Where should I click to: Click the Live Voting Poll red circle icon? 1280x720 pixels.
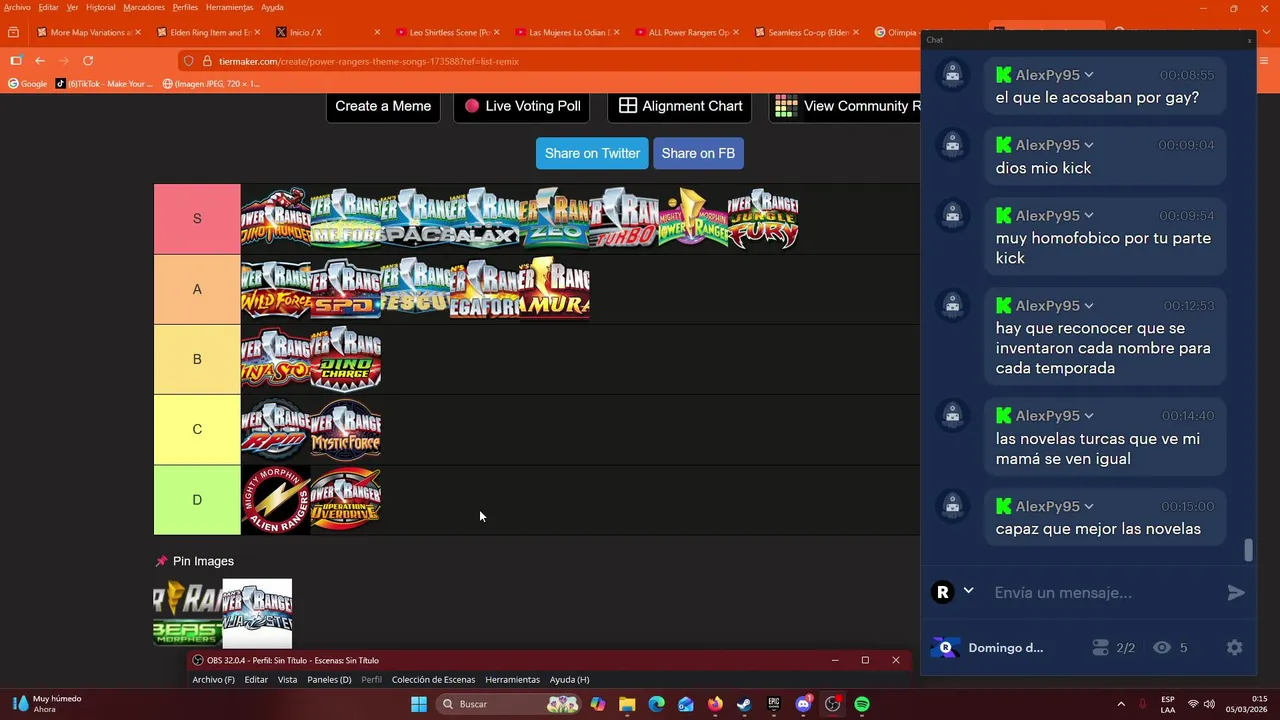point(472,106)
